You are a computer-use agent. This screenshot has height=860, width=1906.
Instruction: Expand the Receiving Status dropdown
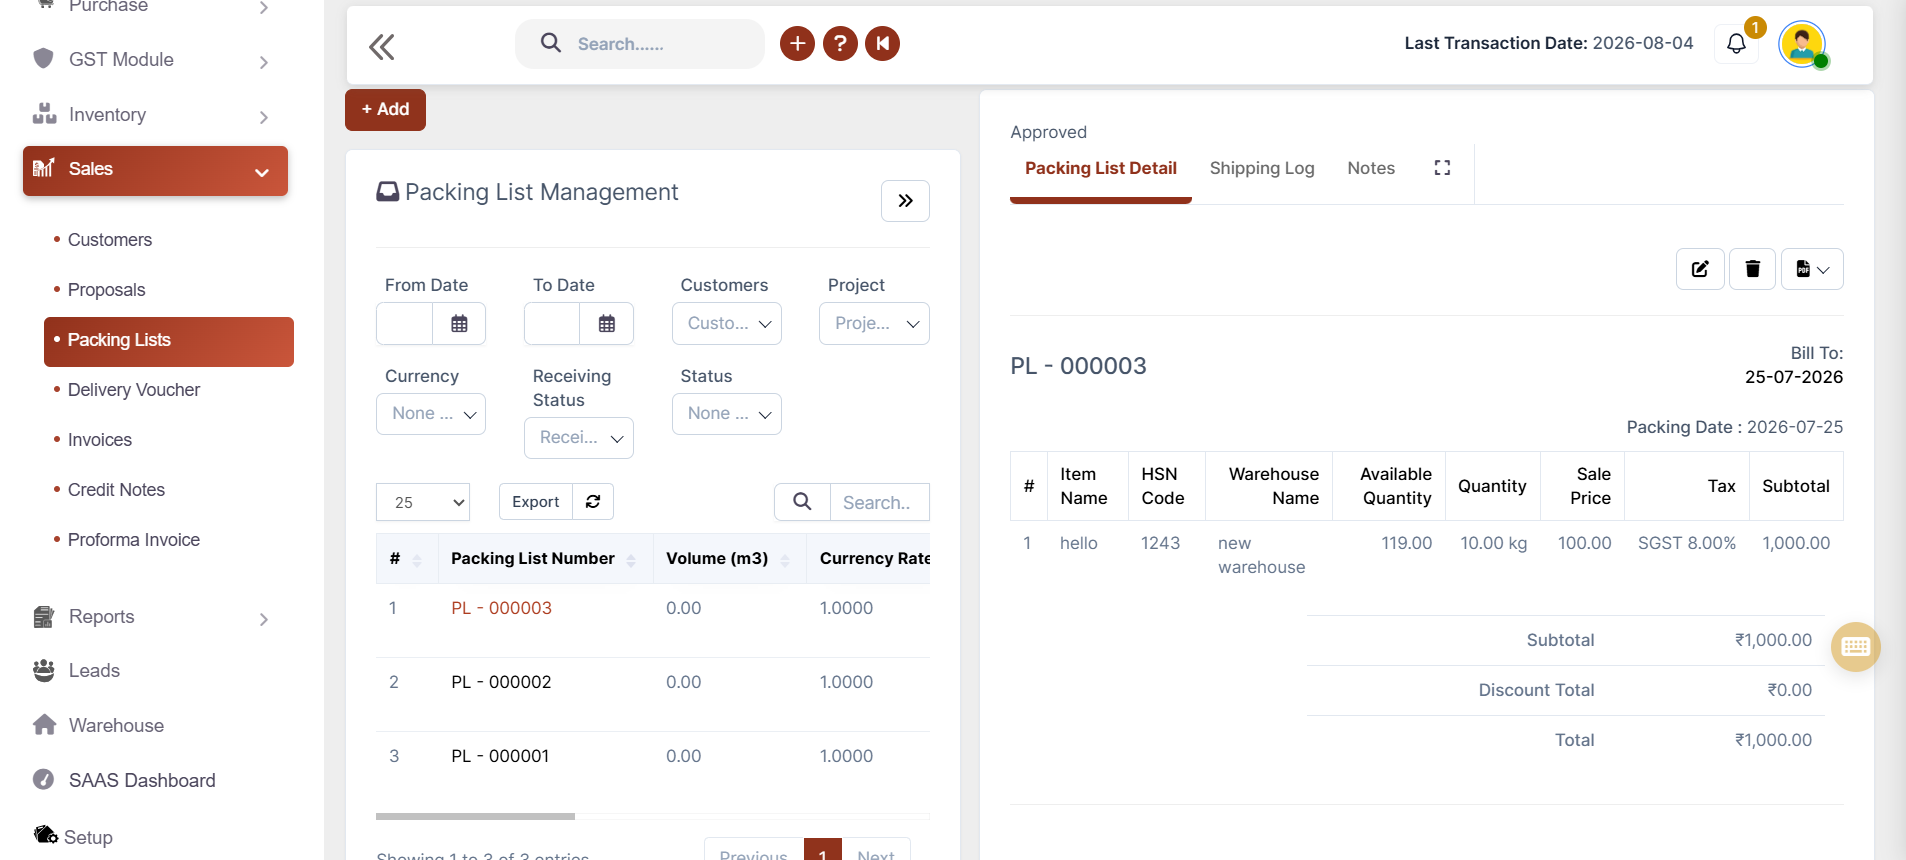click(x=579, y=438)
